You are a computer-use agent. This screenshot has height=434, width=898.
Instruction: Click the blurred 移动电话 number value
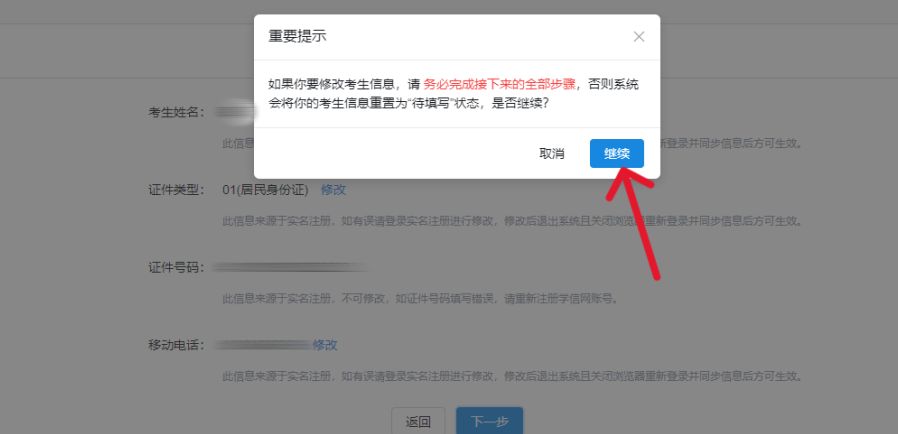(x=263, y=345)
